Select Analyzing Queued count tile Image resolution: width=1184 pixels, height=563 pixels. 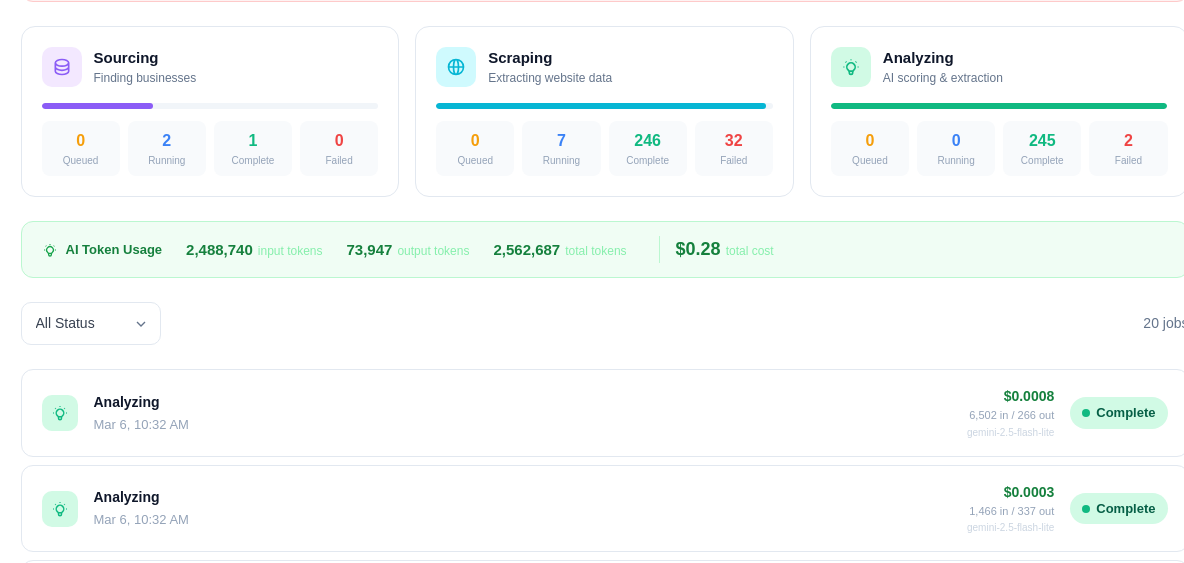click(870, 149)
